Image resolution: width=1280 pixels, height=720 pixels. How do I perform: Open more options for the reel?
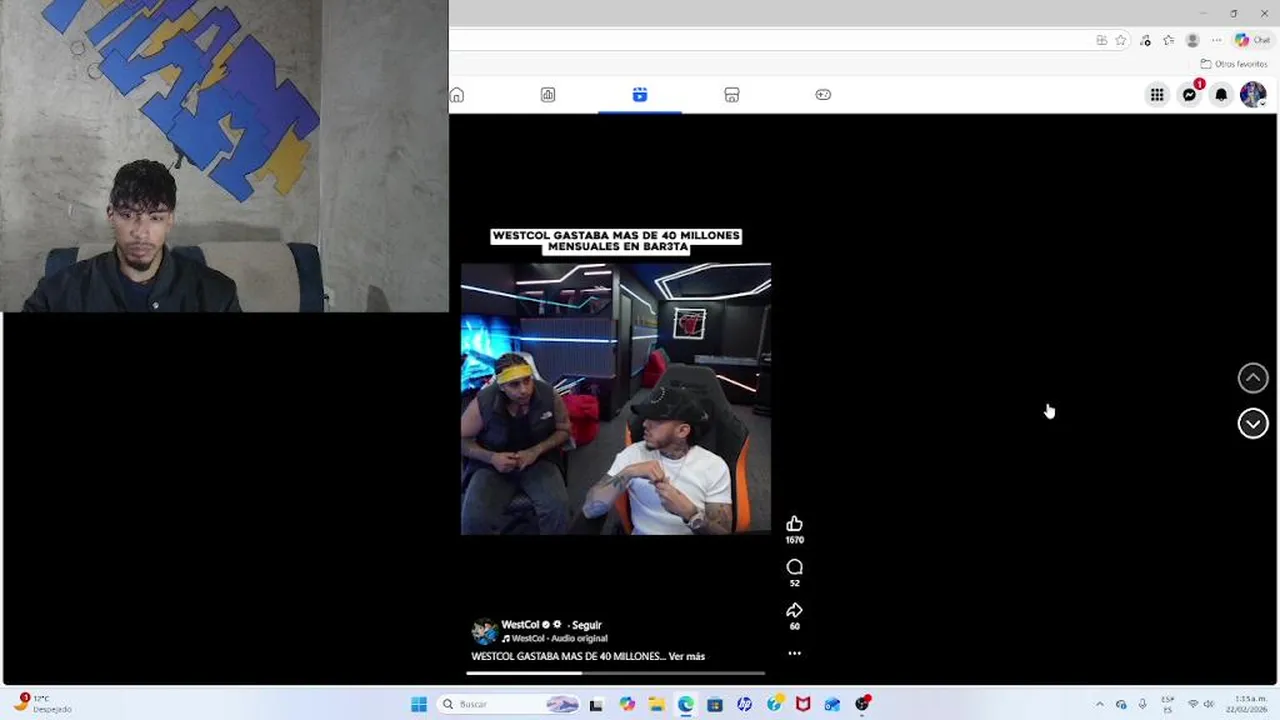pyautogui.click(x=794, y=653)
